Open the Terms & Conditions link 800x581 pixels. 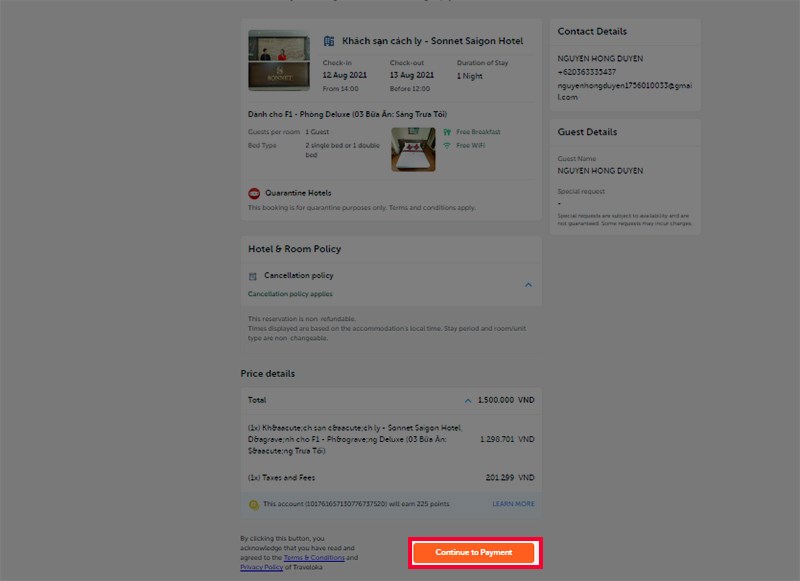pyautogui.click(x=314, y=558)
